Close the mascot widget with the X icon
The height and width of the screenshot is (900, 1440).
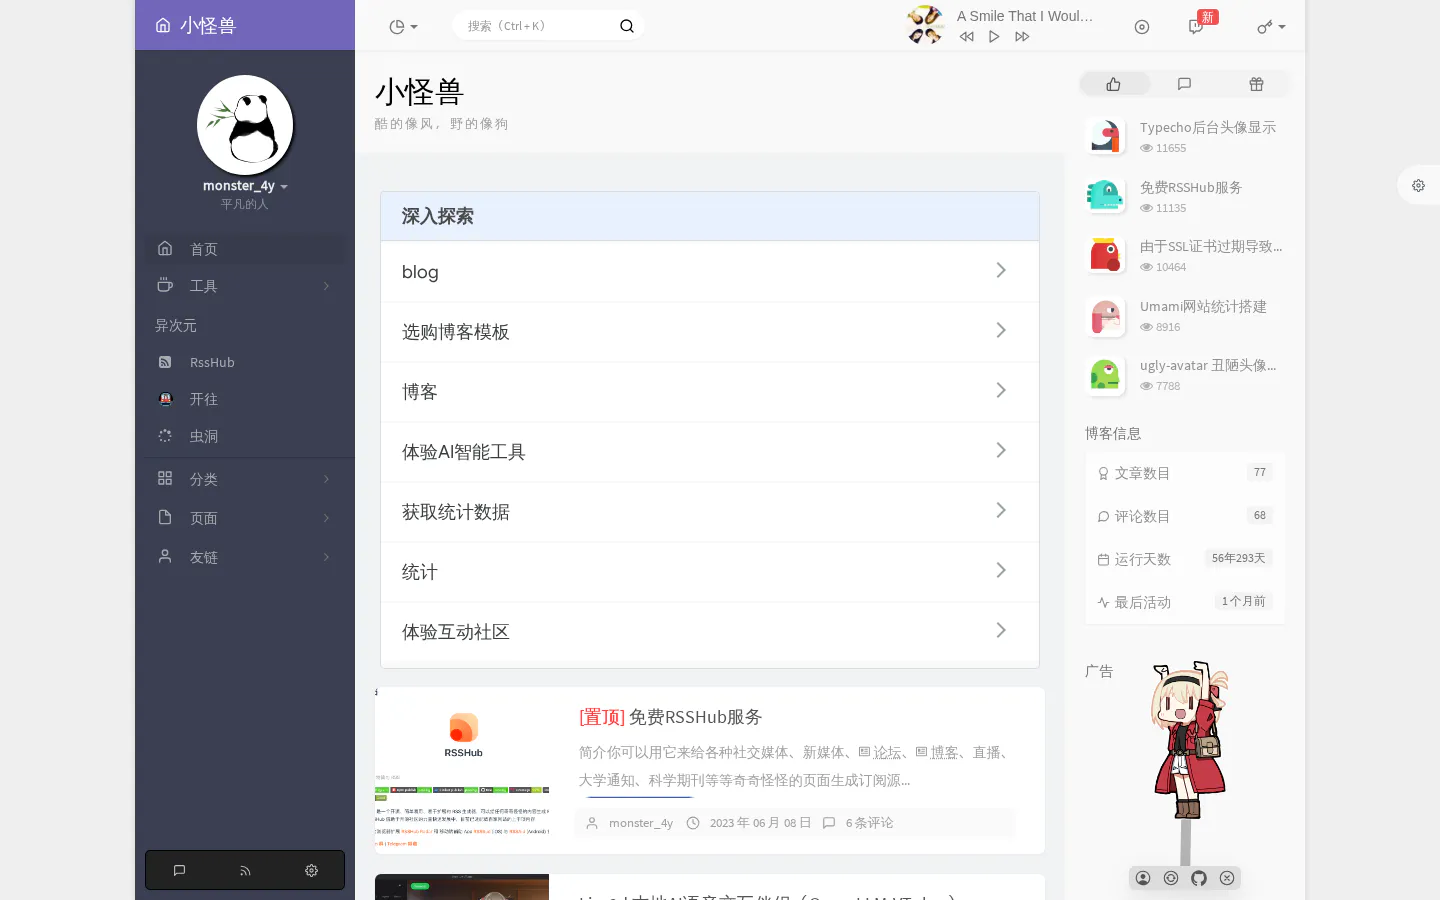tap(1227, 878)
